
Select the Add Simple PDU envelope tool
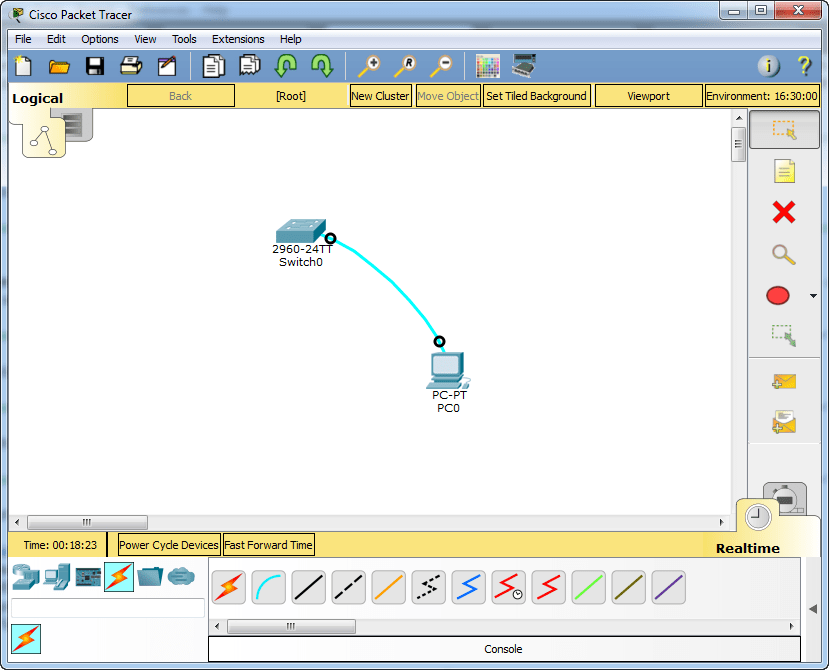[785, 380]
